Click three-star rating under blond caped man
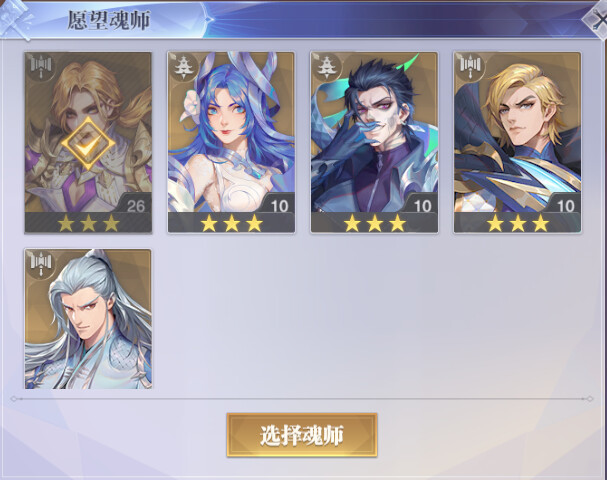This screenshot has height=480, width=607. click(518, 223)
